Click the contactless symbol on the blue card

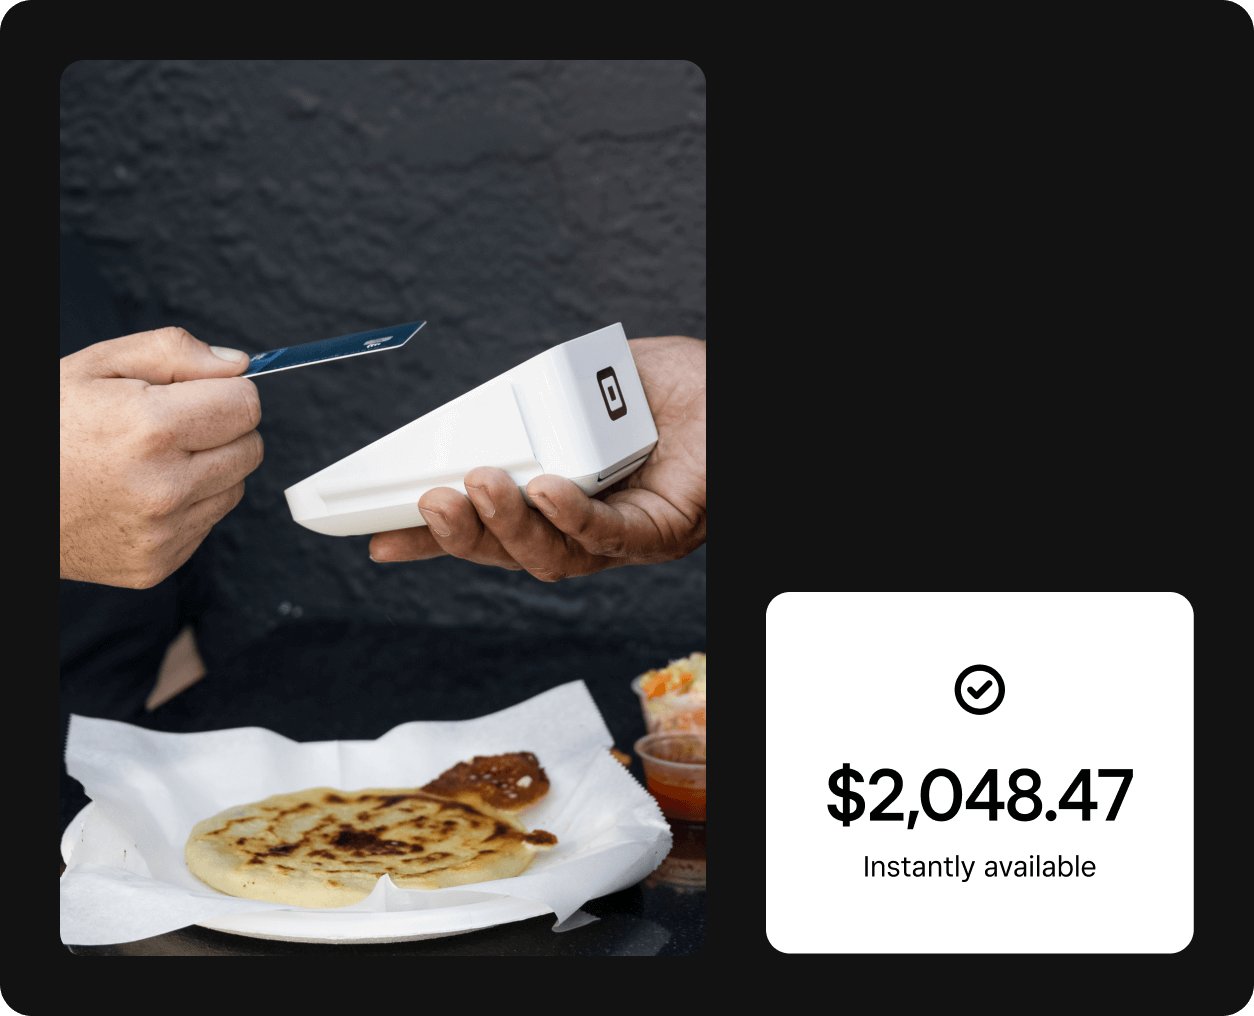[x=380, y=343]
